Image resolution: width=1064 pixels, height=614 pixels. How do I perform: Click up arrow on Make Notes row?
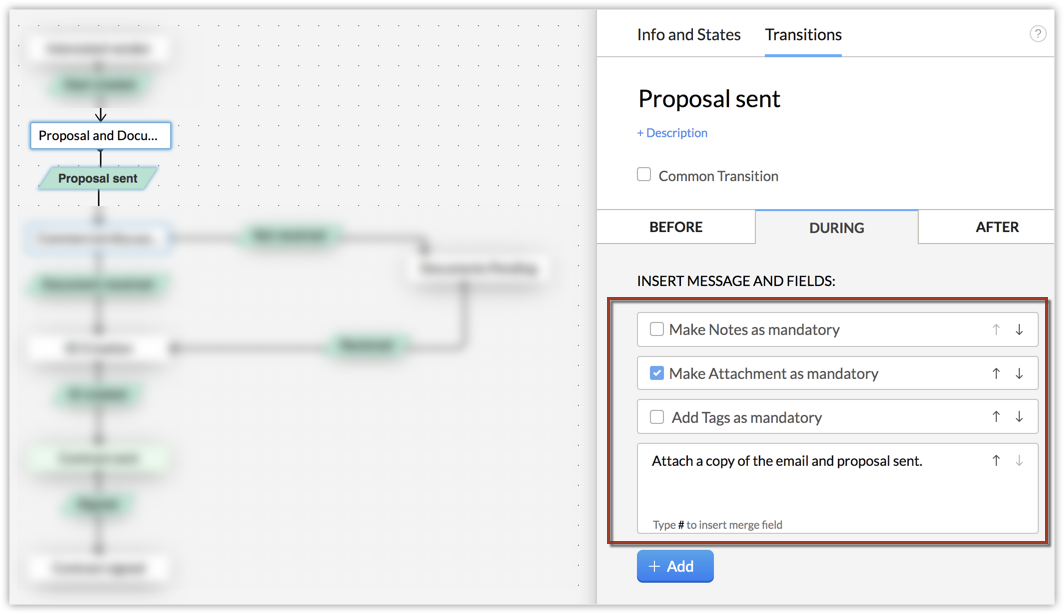click(x=995, y=330)
